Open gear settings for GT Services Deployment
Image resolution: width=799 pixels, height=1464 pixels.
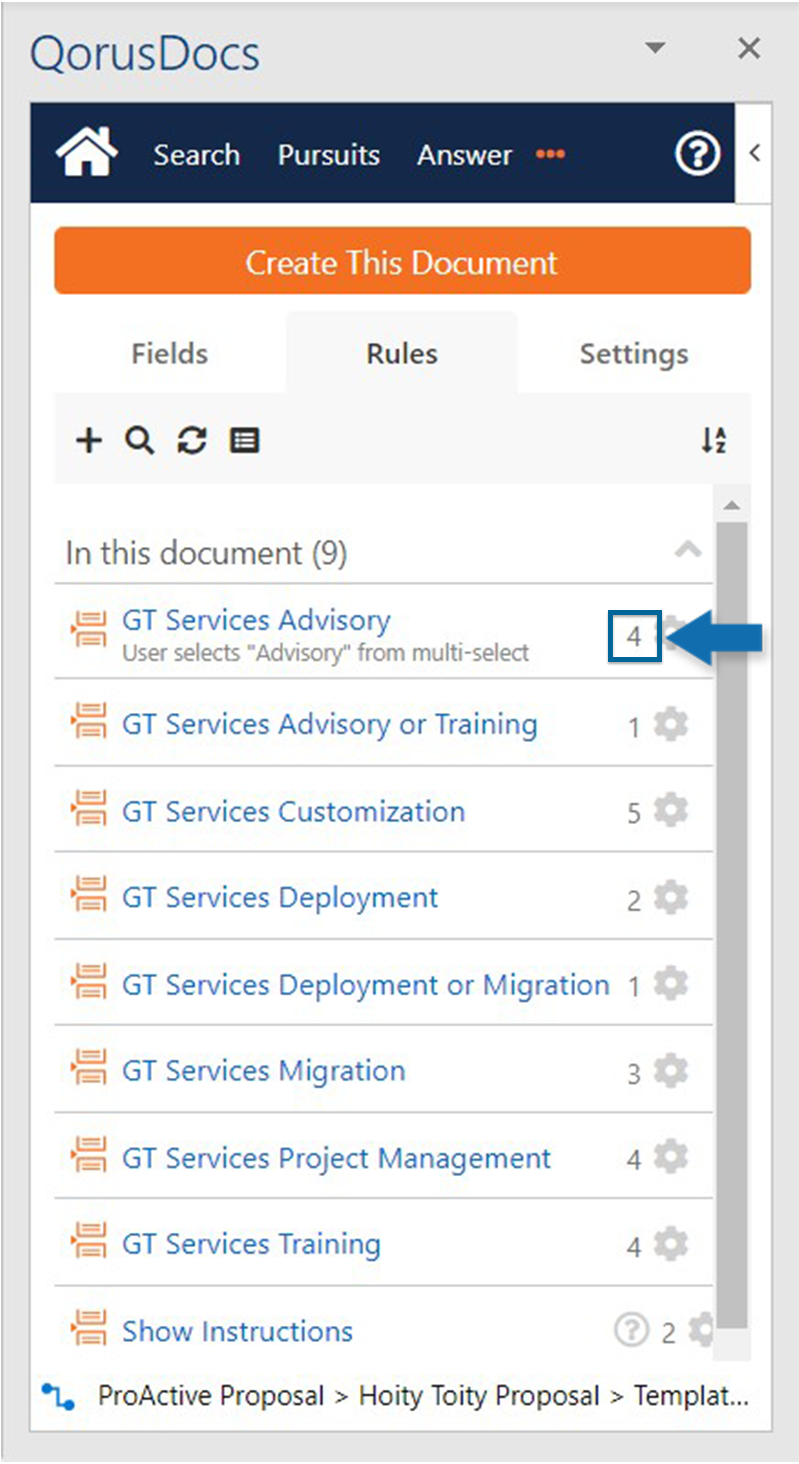tap(670, 898)
